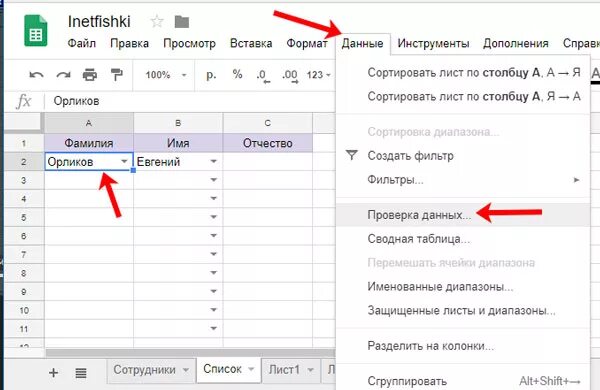Show all sheets list icon

point(81,372)
